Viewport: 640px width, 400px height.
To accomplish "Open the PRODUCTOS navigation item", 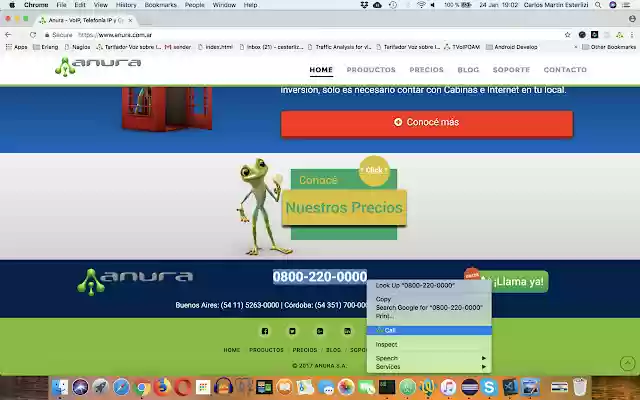I will pos(371,70).
